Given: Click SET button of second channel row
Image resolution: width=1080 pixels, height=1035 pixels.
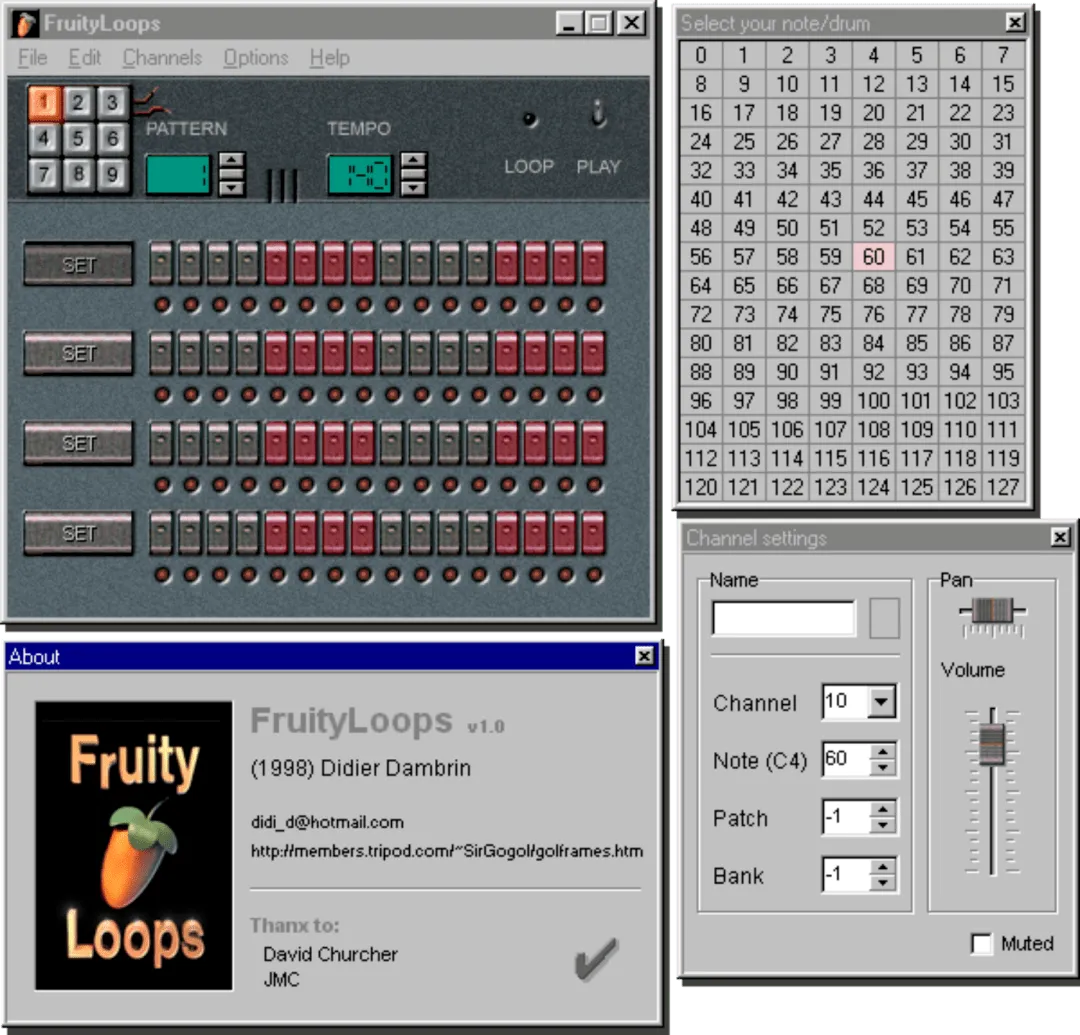Looking at the screenshot, I should (79, 353).
